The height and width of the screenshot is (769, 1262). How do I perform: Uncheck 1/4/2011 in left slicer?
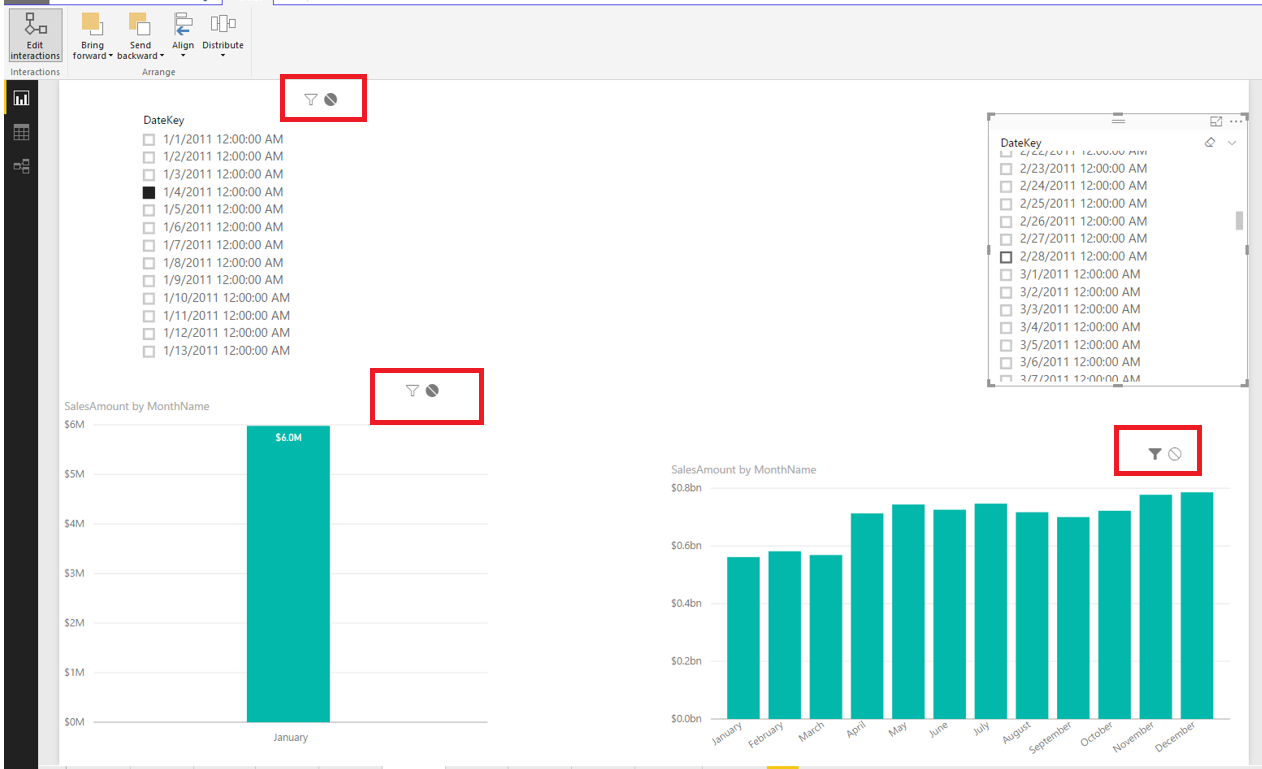[149, 192]
